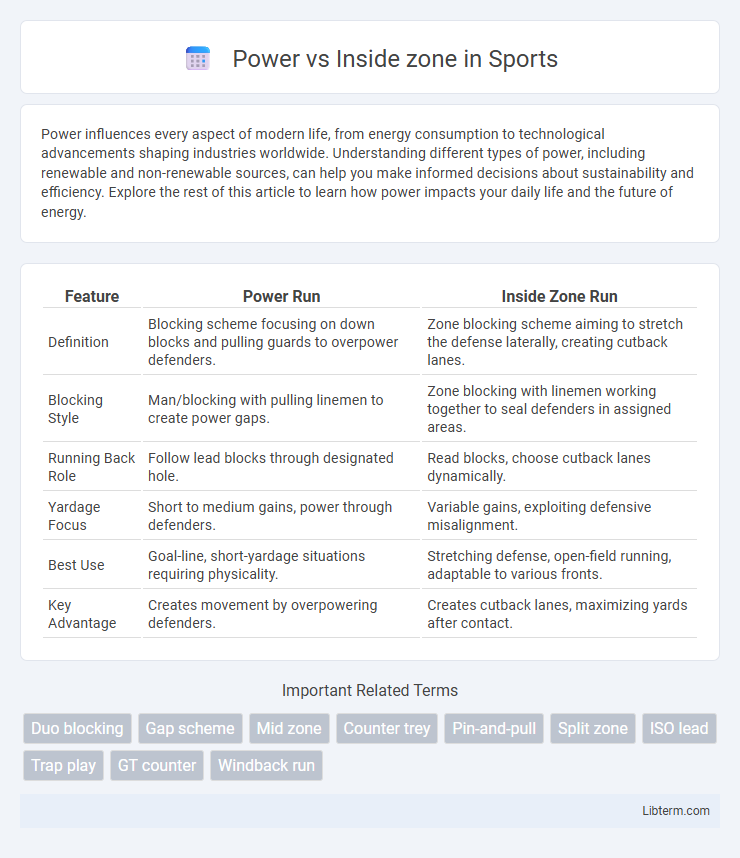Click the ISO lead tag

[679, 728]
